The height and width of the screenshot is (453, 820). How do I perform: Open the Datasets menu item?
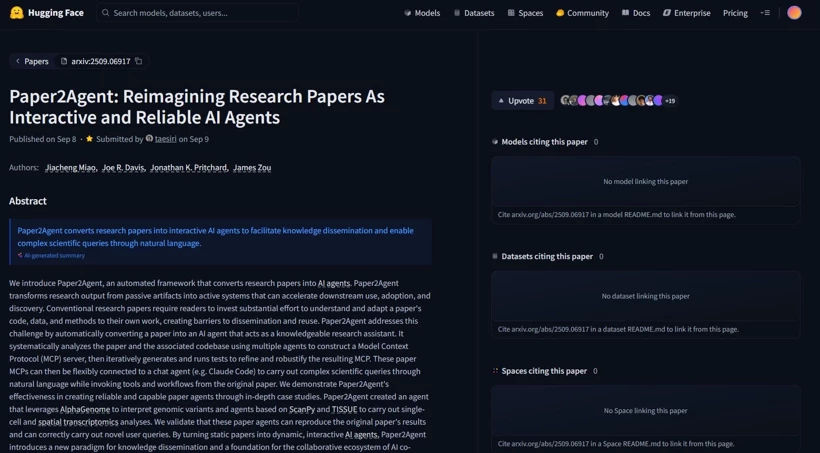coord(474,13)
